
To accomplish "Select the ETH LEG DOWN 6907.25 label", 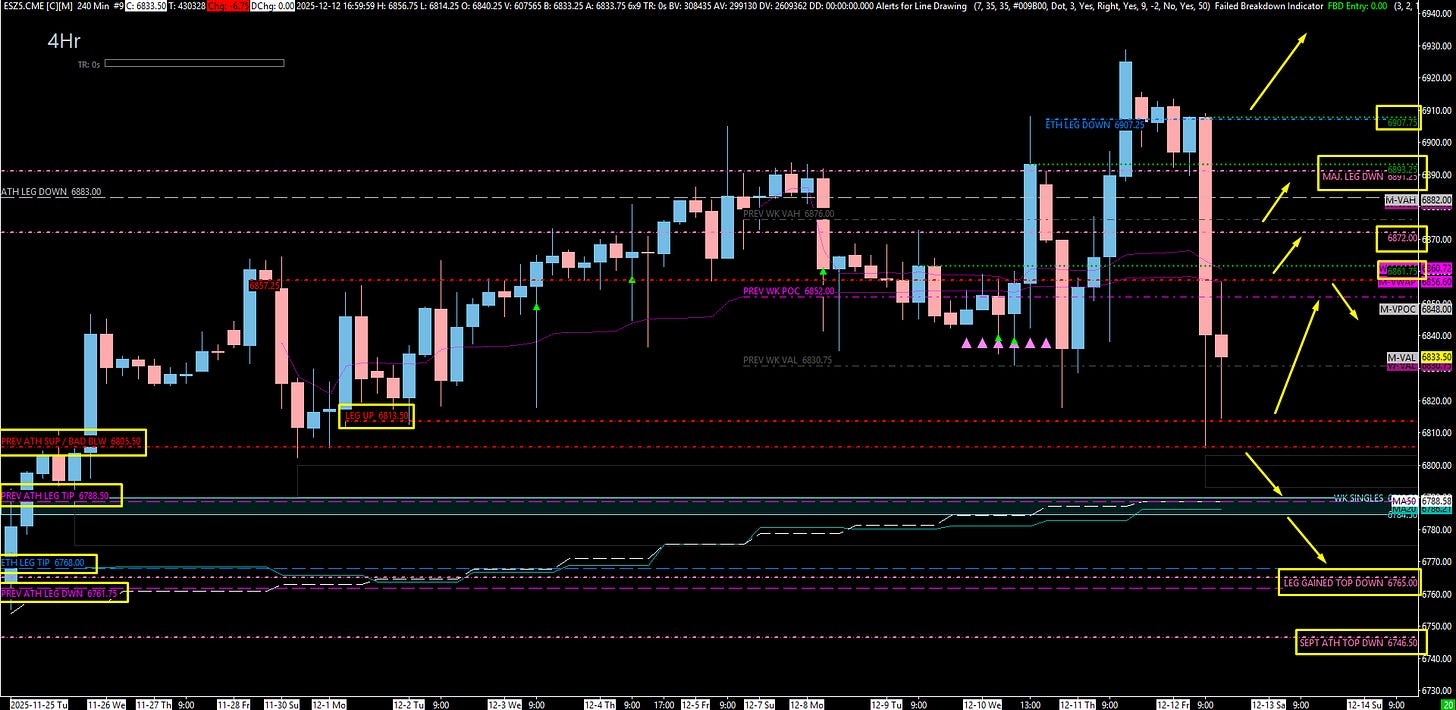I will point(1096,125).
